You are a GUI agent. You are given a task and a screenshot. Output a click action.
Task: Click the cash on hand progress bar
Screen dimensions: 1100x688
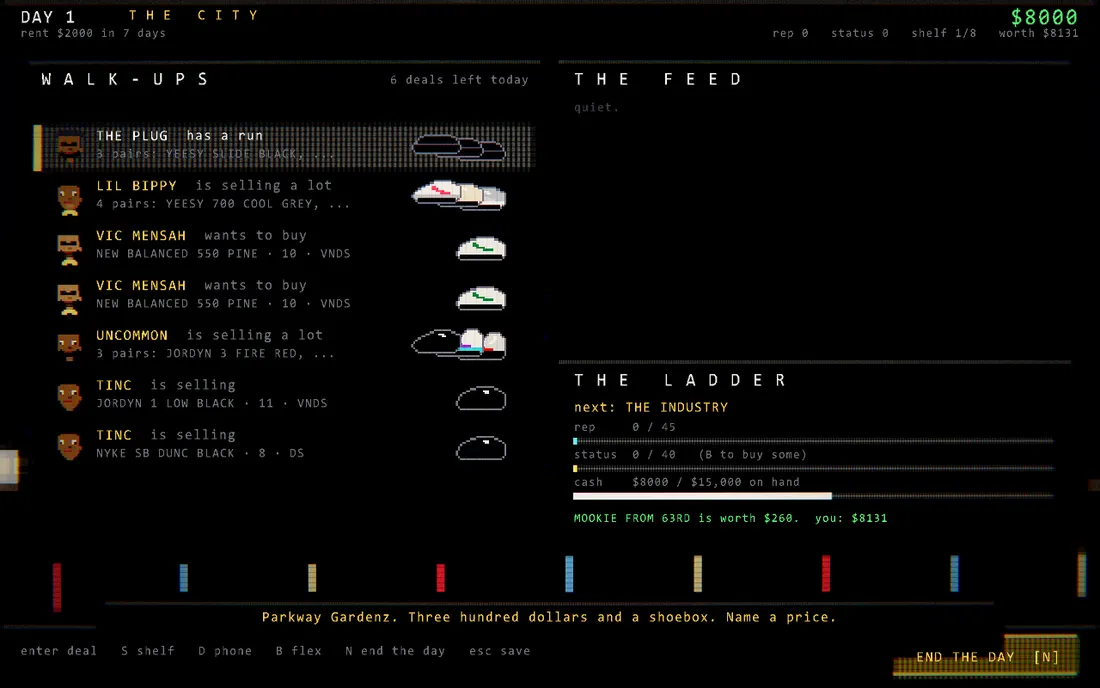click(813, 496)
